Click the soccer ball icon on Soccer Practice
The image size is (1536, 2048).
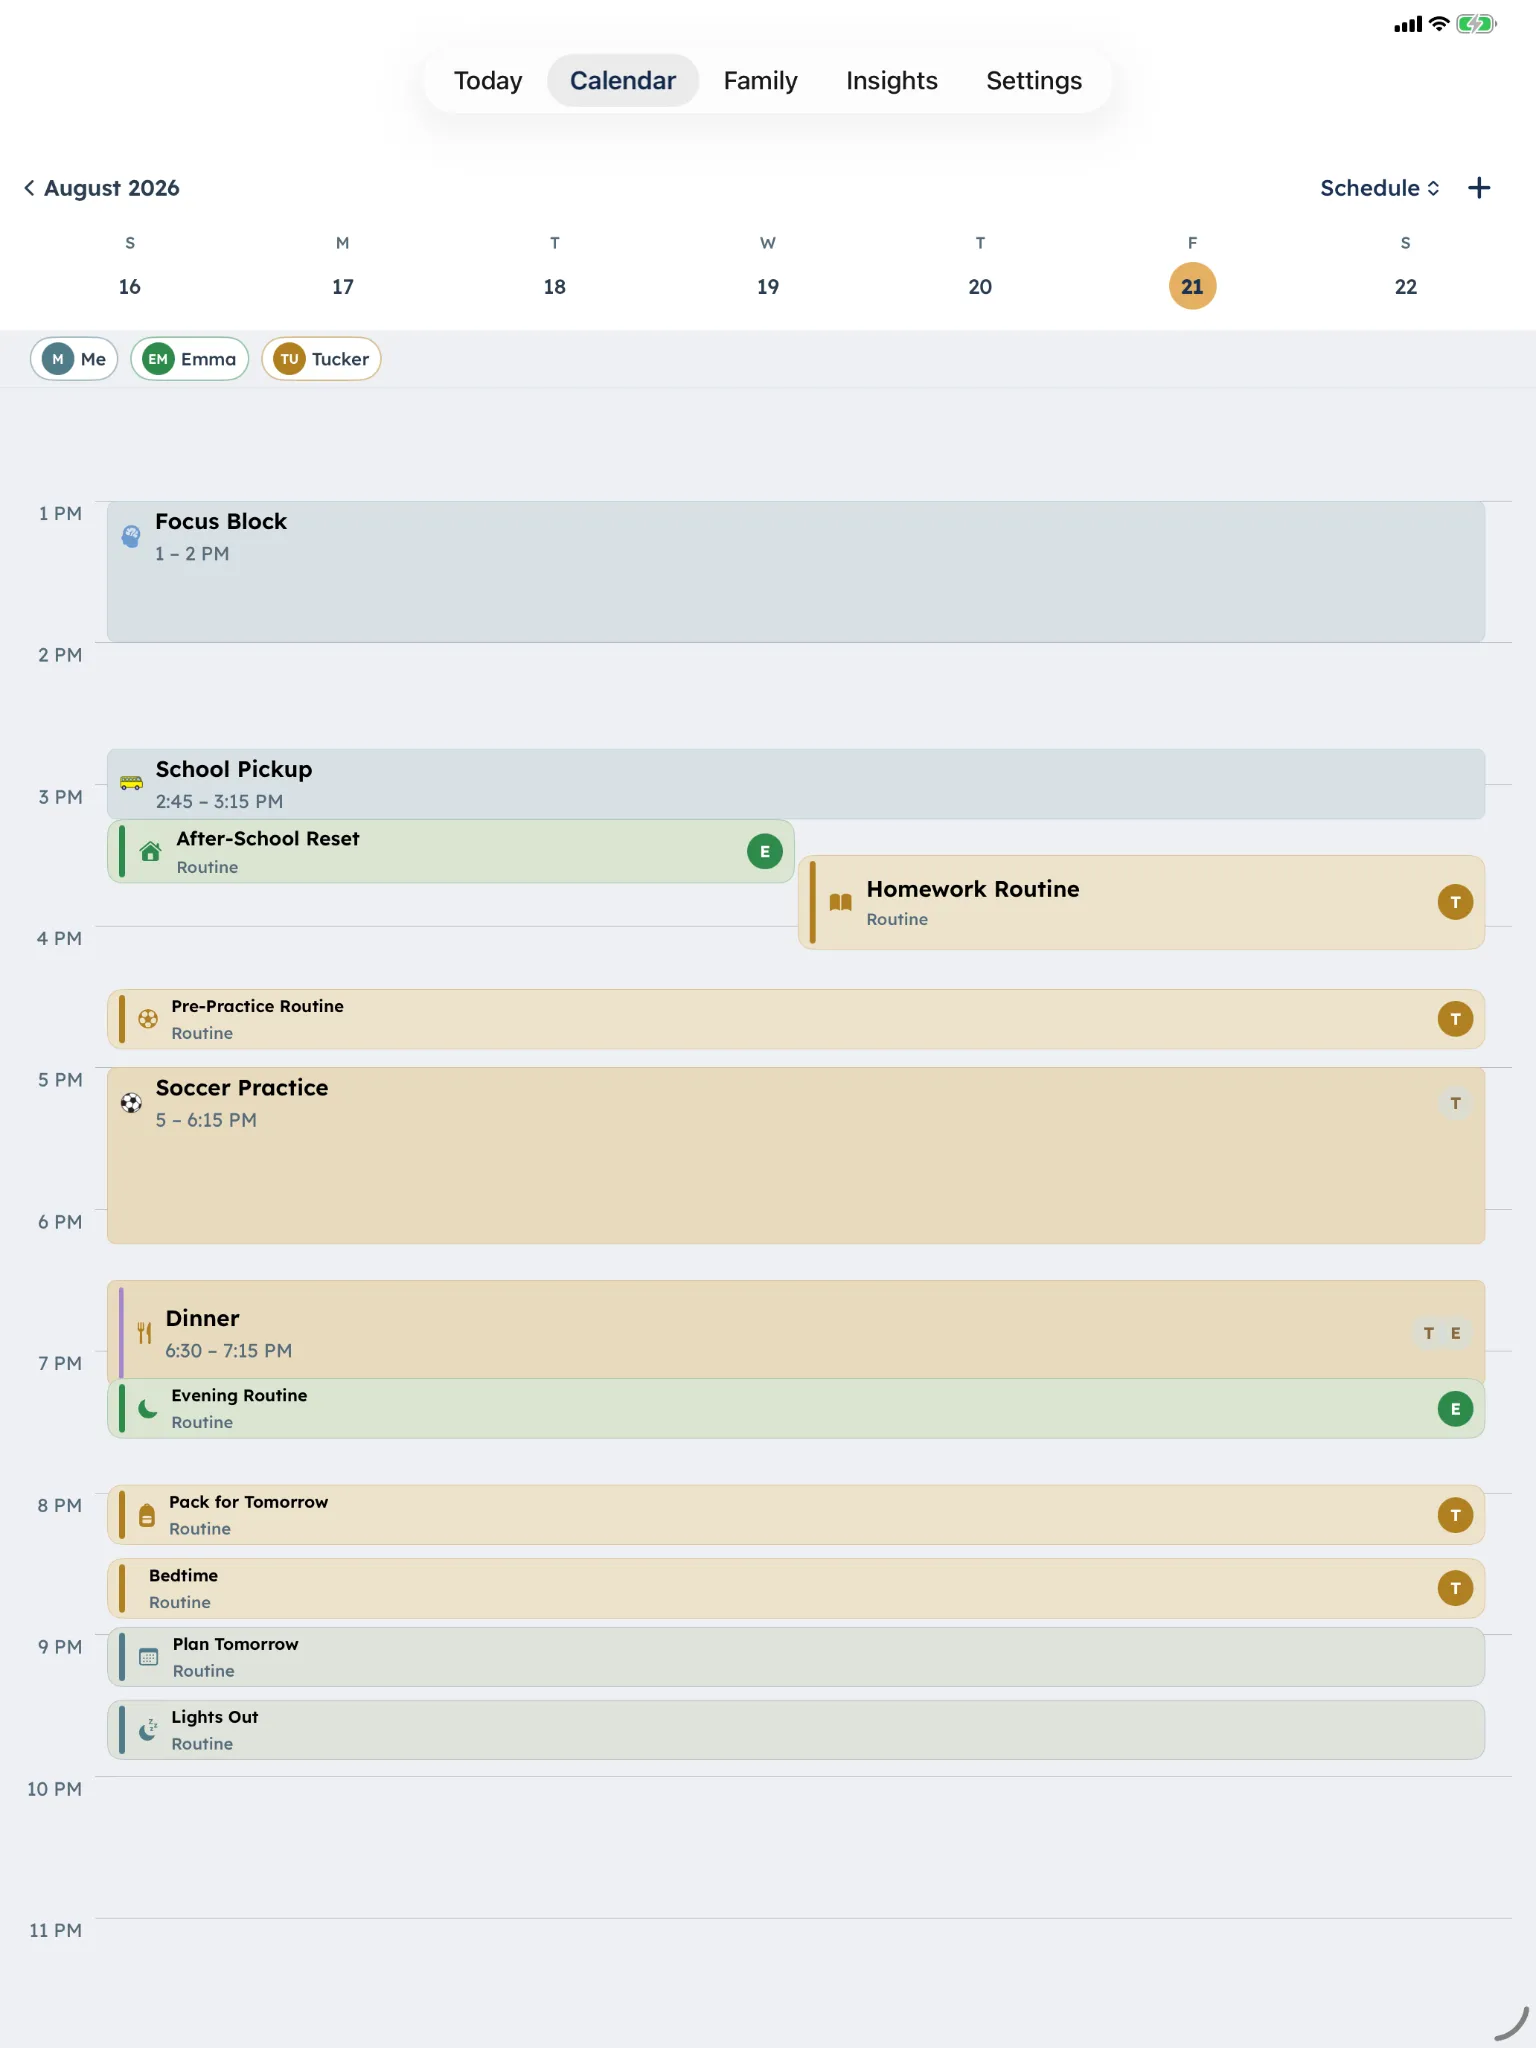click(x=131, y=1103)
